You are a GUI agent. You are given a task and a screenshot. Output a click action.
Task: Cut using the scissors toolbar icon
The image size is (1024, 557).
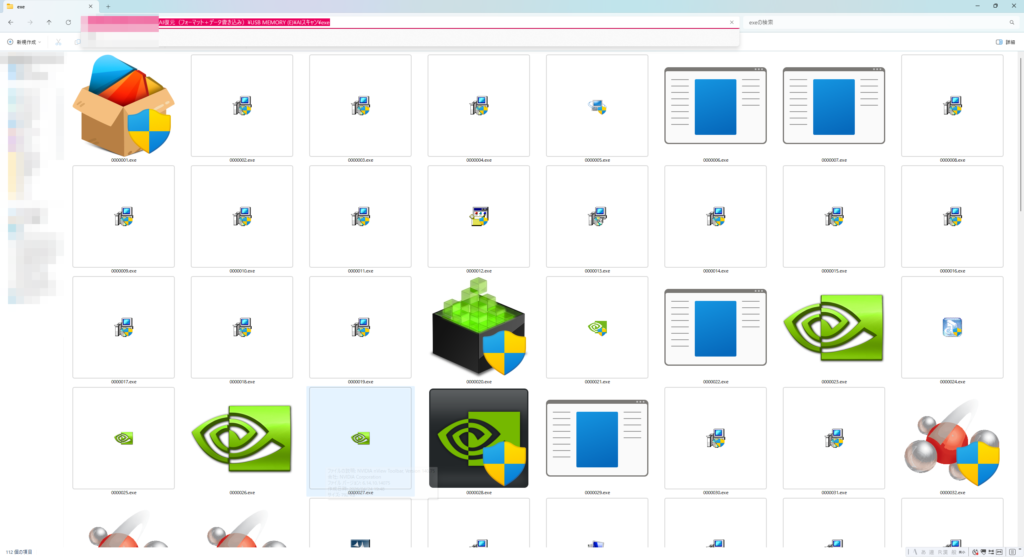click(x=58, y=42)
